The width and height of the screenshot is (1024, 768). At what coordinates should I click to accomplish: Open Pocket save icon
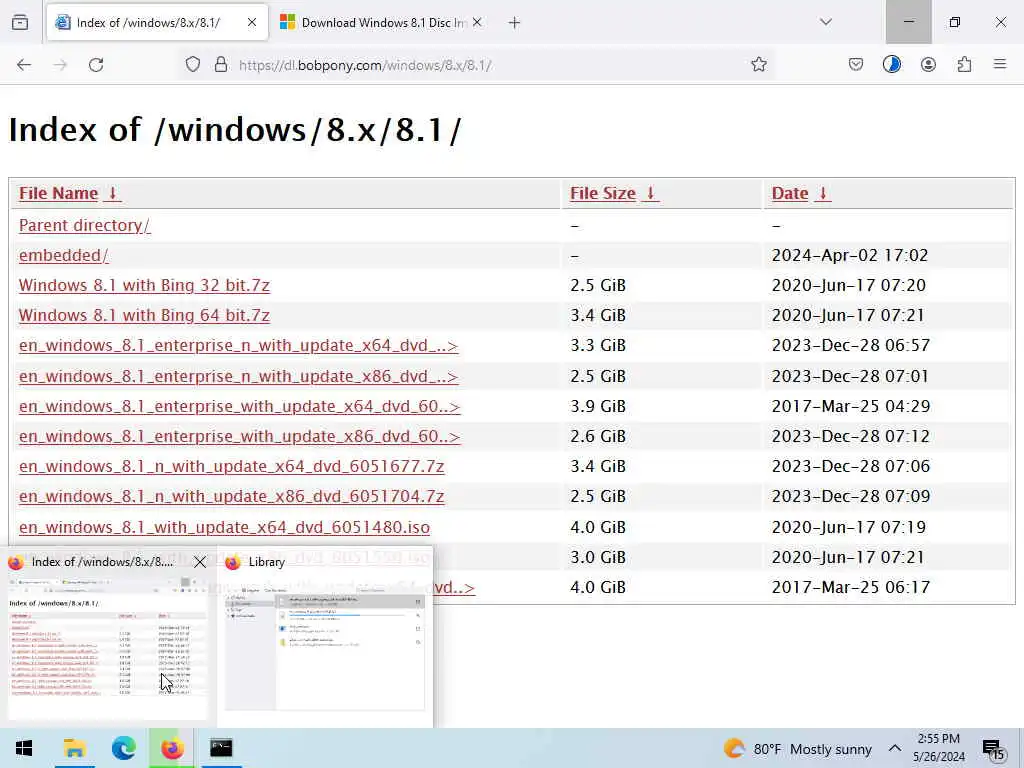[x=856, y=65]
